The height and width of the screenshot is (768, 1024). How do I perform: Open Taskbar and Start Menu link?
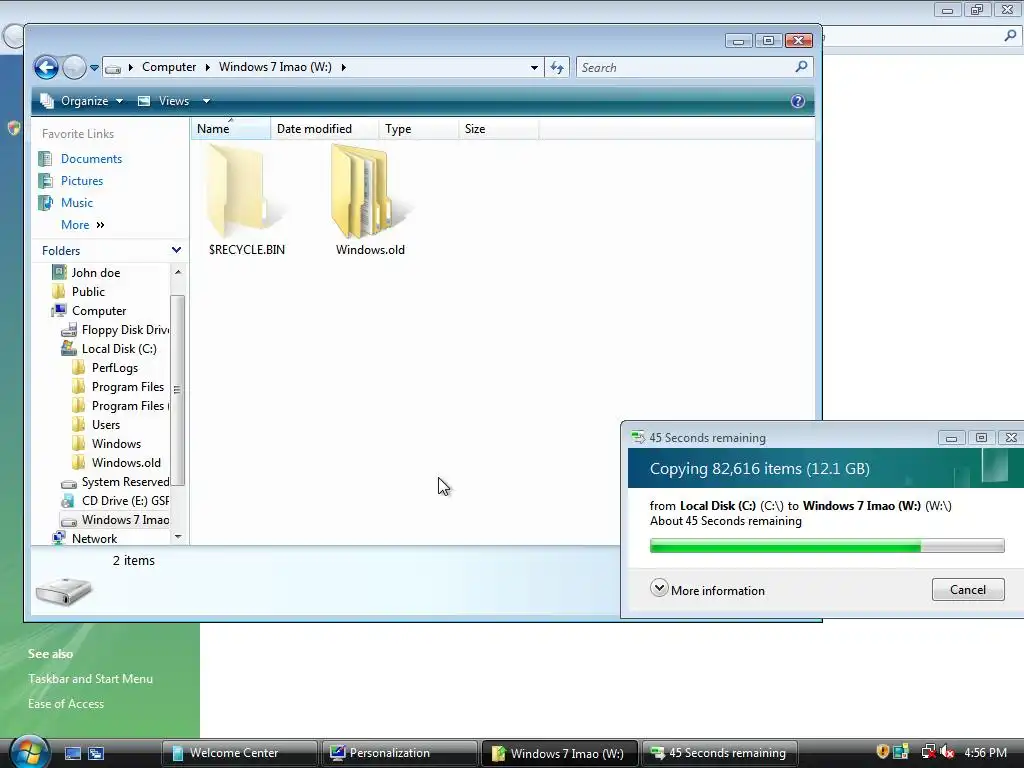90,679
